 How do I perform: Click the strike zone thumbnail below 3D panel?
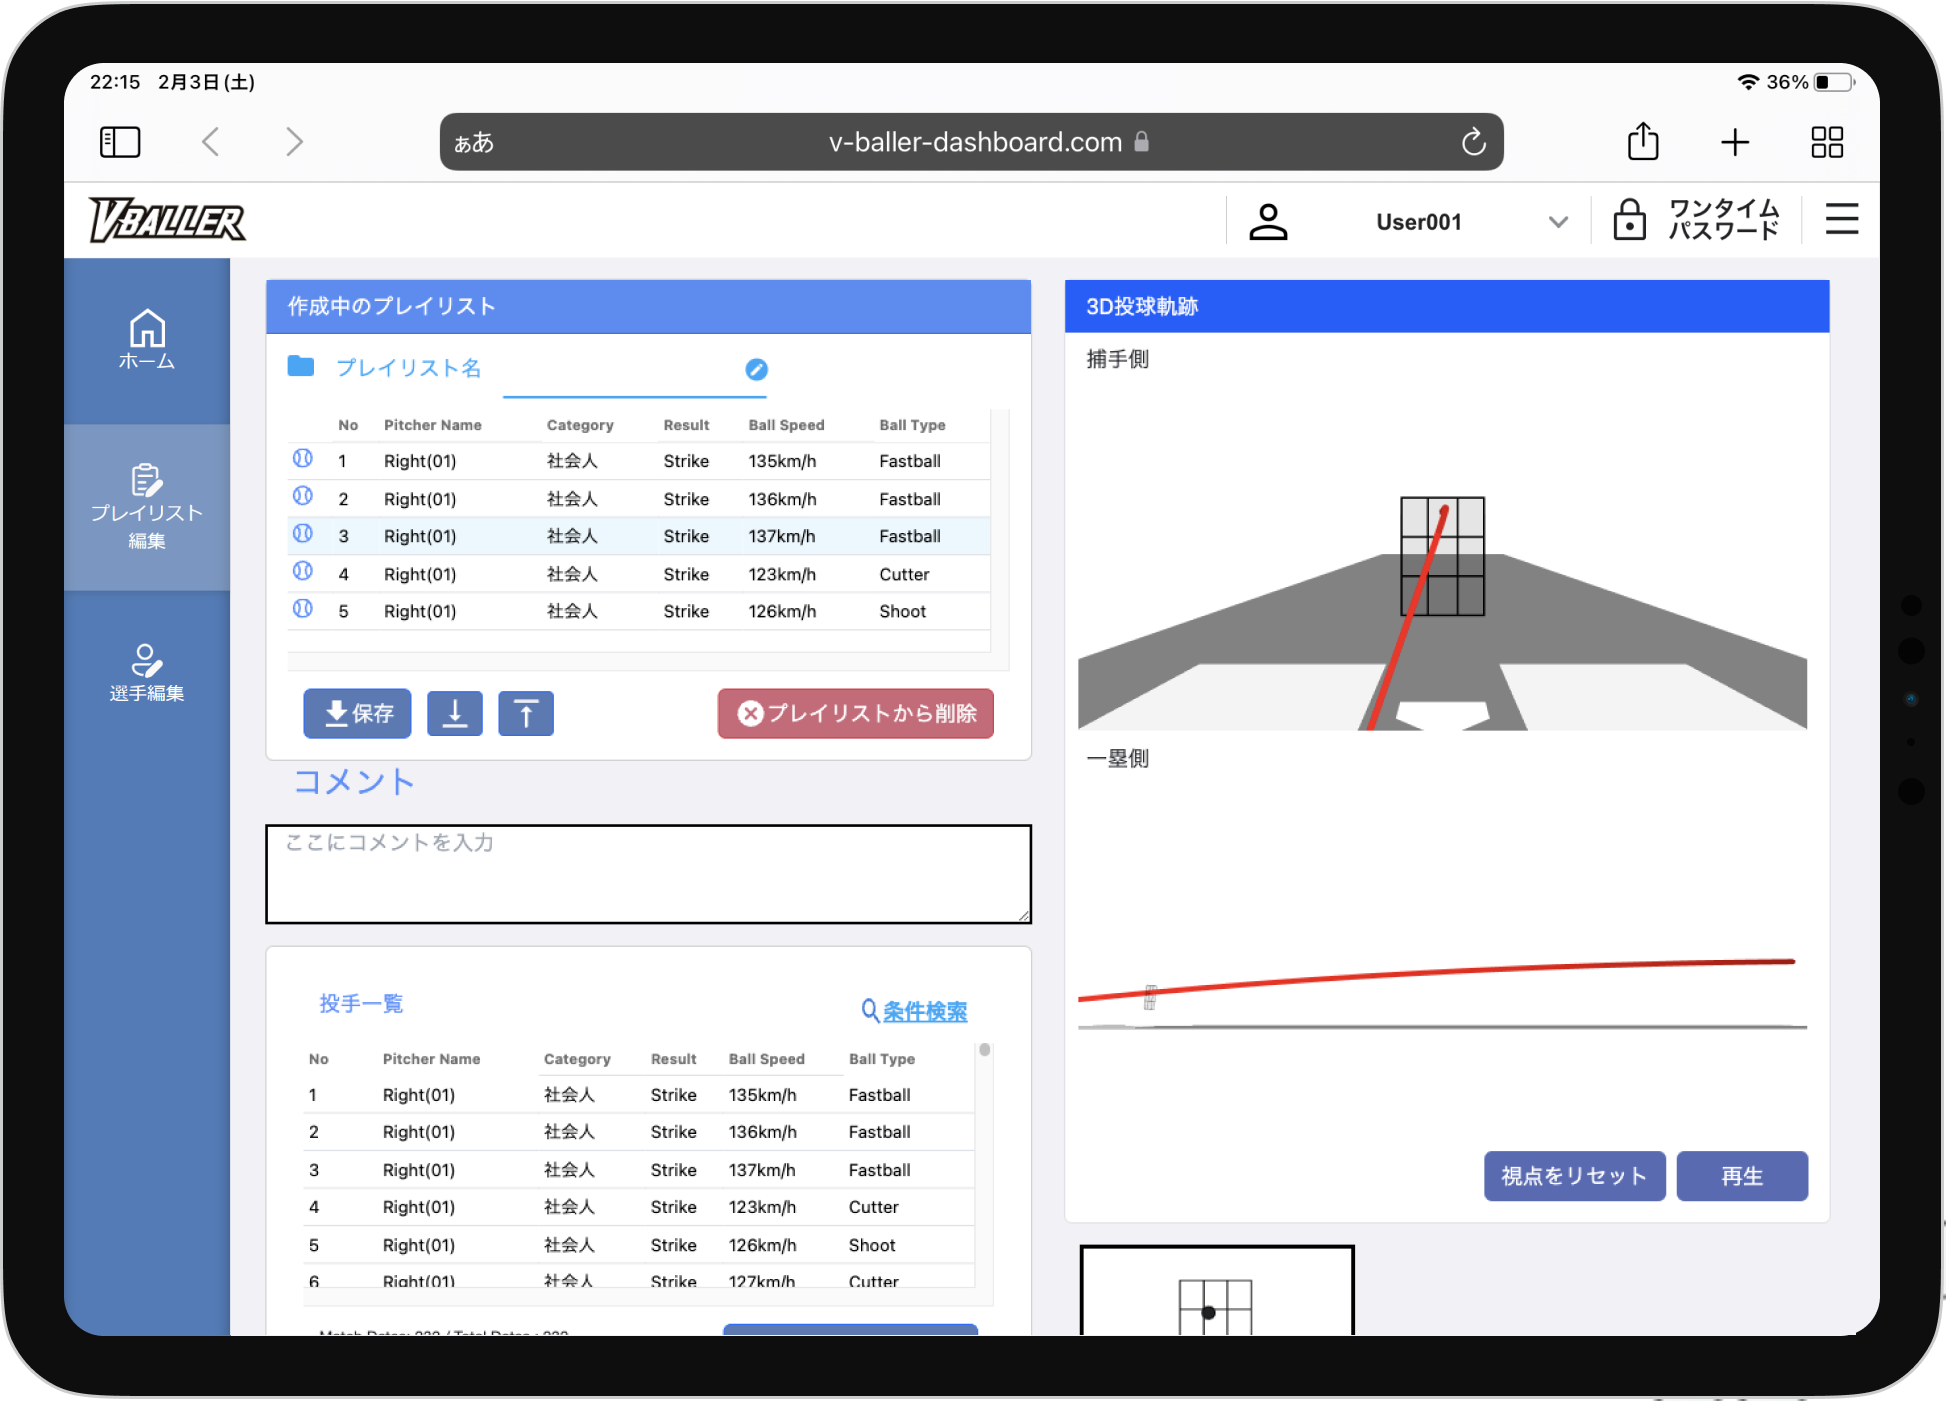1217,1290
